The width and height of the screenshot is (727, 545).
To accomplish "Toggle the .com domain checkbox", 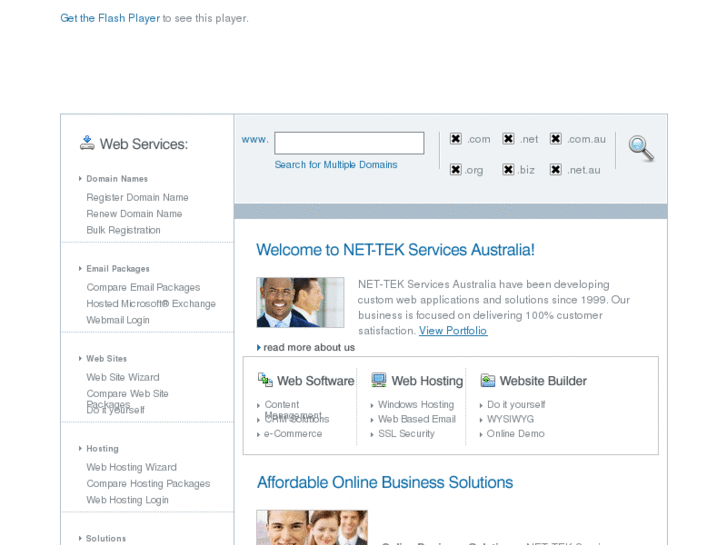I will [456, 139].
